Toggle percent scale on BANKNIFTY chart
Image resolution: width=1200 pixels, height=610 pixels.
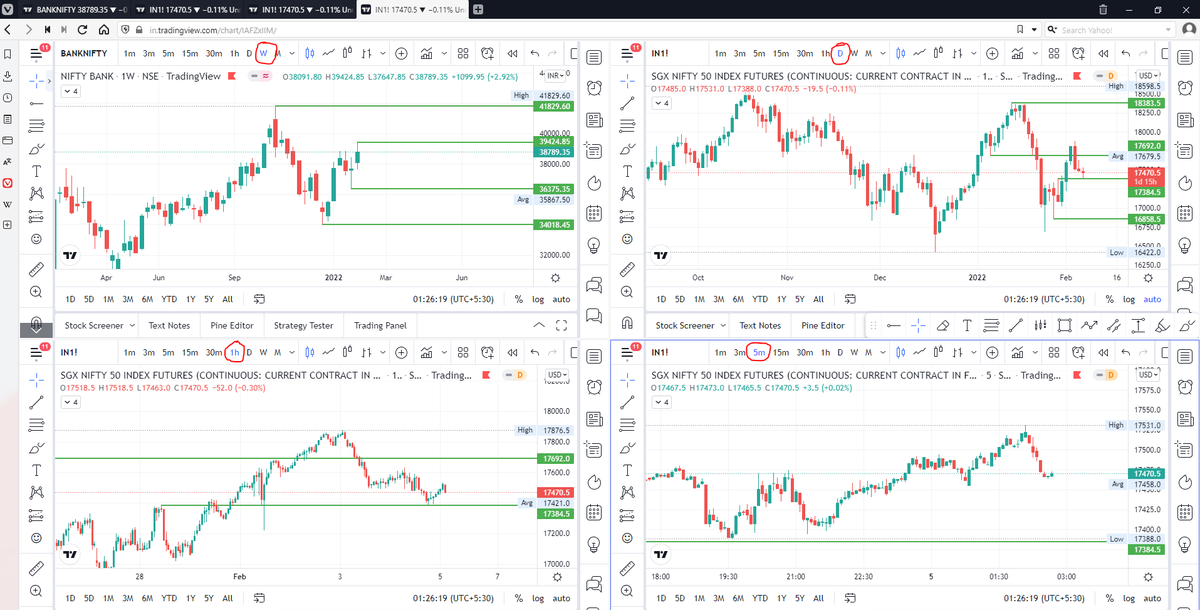coord(518,298)
